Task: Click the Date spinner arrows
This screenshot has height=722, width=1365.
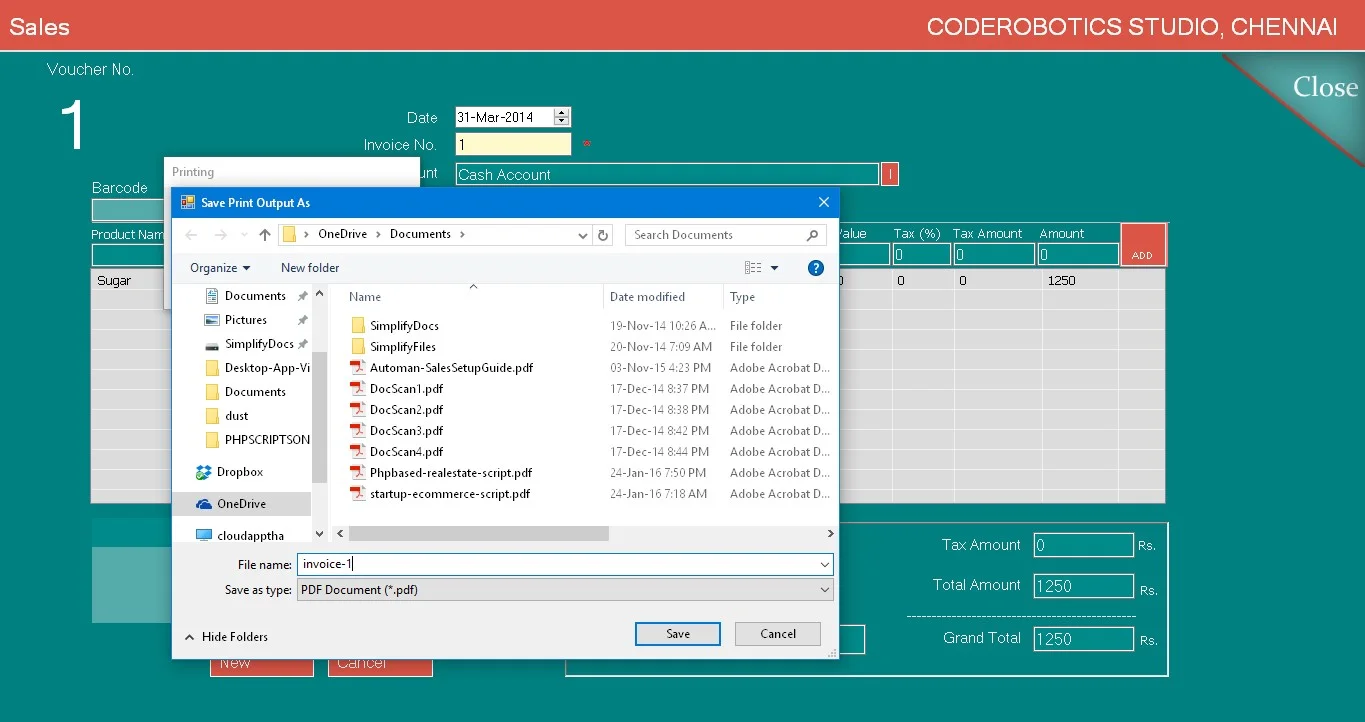Action: coord(561,117)
